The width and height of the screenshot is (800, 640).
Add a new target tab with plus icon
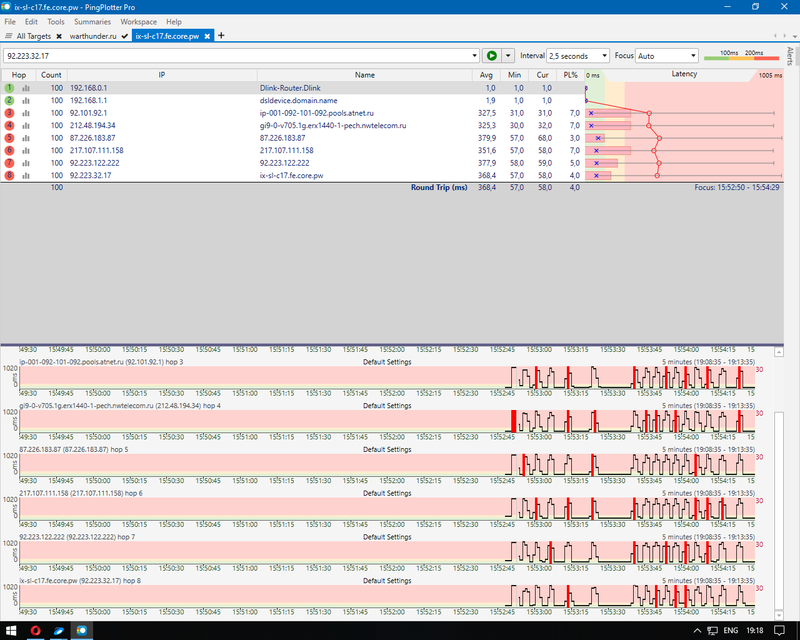coord(221,36)
